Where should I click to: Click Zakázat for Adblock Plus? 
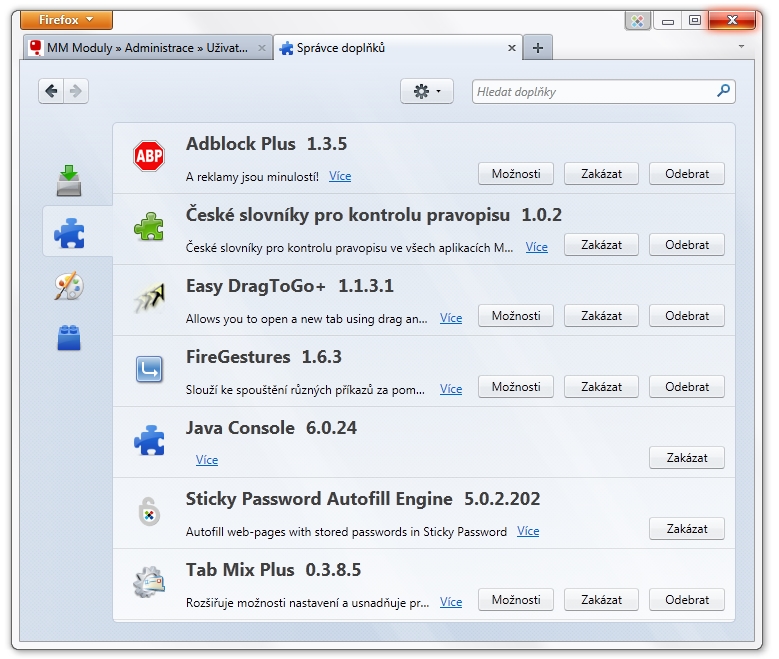tap(601, 174)
